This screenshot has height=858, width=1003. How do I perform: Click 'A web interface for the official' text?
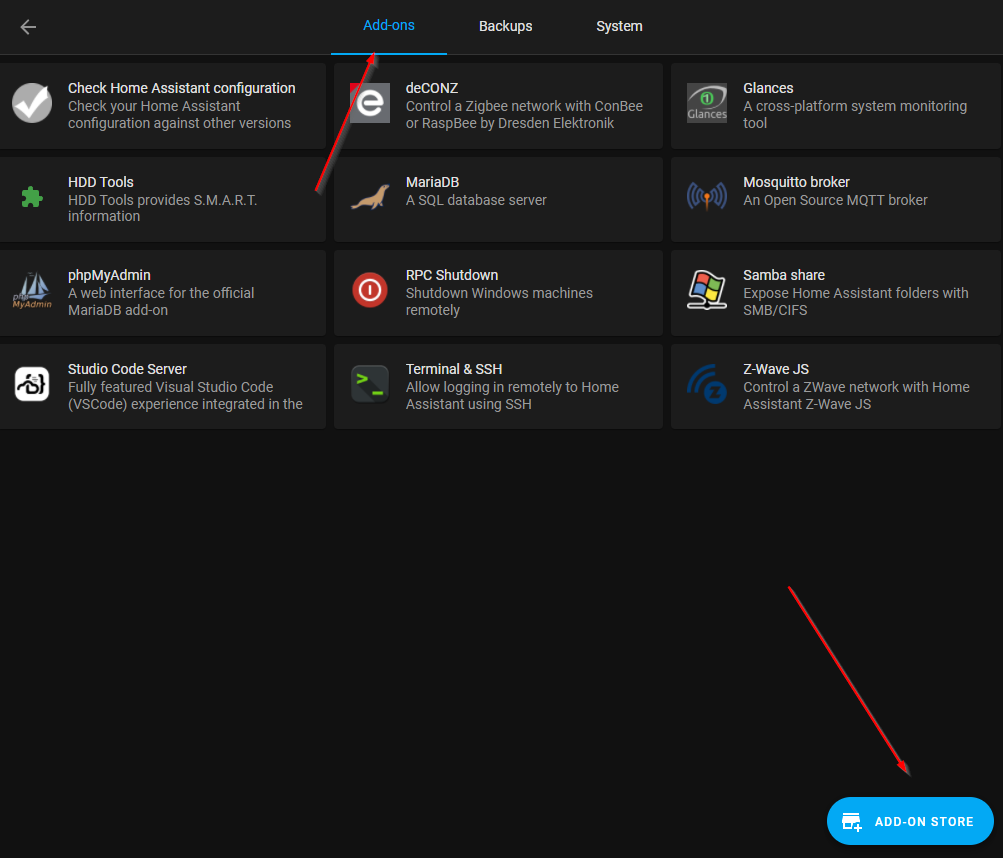(x=161, y=301)
